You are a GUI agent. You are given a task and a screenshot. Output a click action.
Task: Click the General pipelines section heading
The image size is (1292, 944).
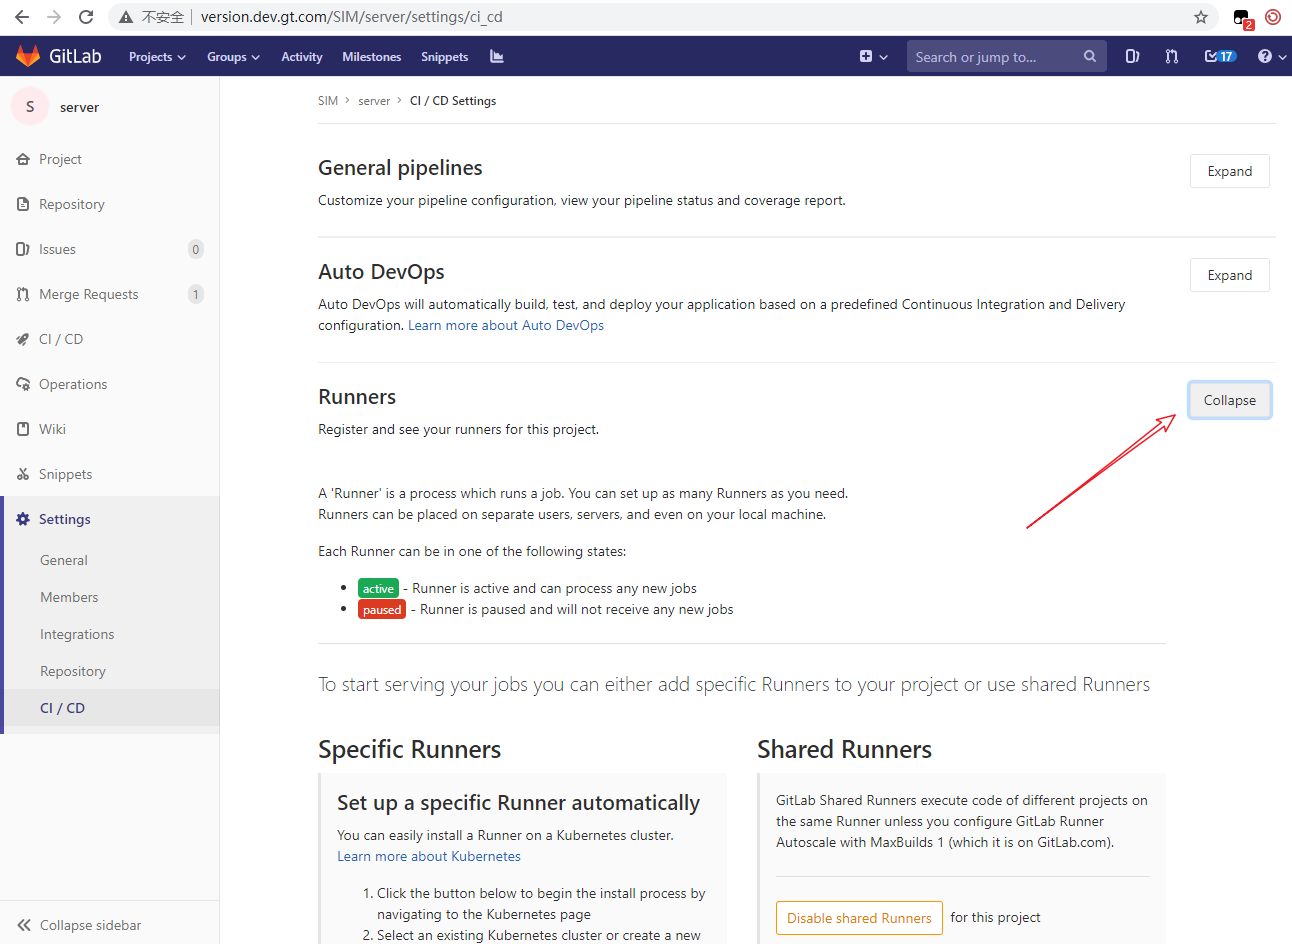pos(400,168)
